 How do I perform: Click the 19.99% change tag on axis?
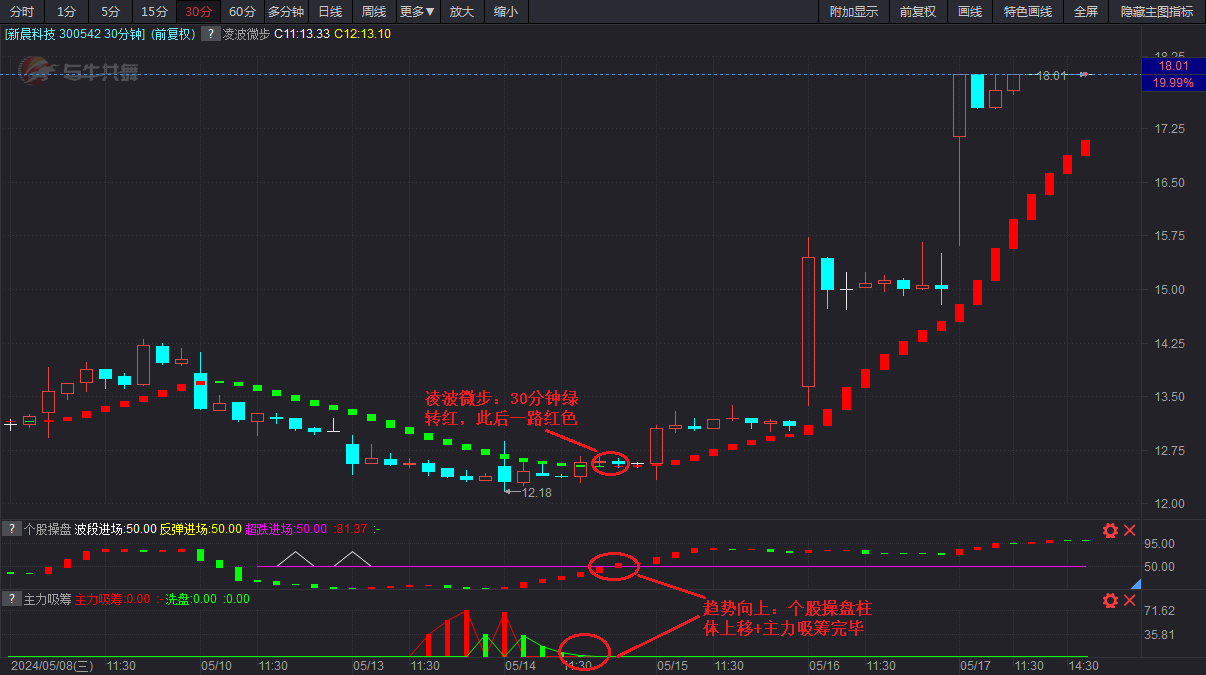(1172, 83)
